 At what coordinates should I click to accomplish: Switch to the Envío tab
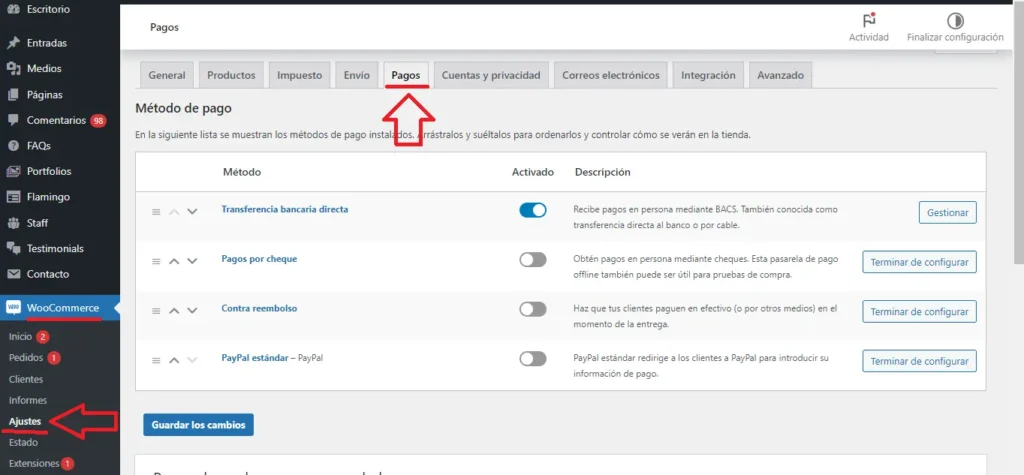click(x=357, y=75)
